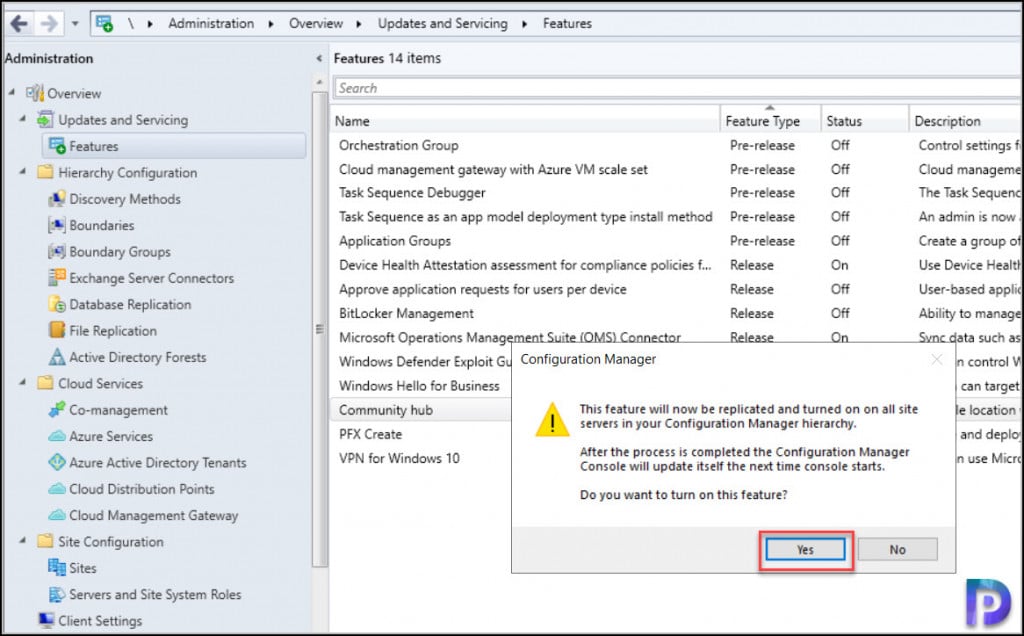Click Servers and Site System Roles icon
The width and height of the screenshot is (1024, 636).
(57, 594)
